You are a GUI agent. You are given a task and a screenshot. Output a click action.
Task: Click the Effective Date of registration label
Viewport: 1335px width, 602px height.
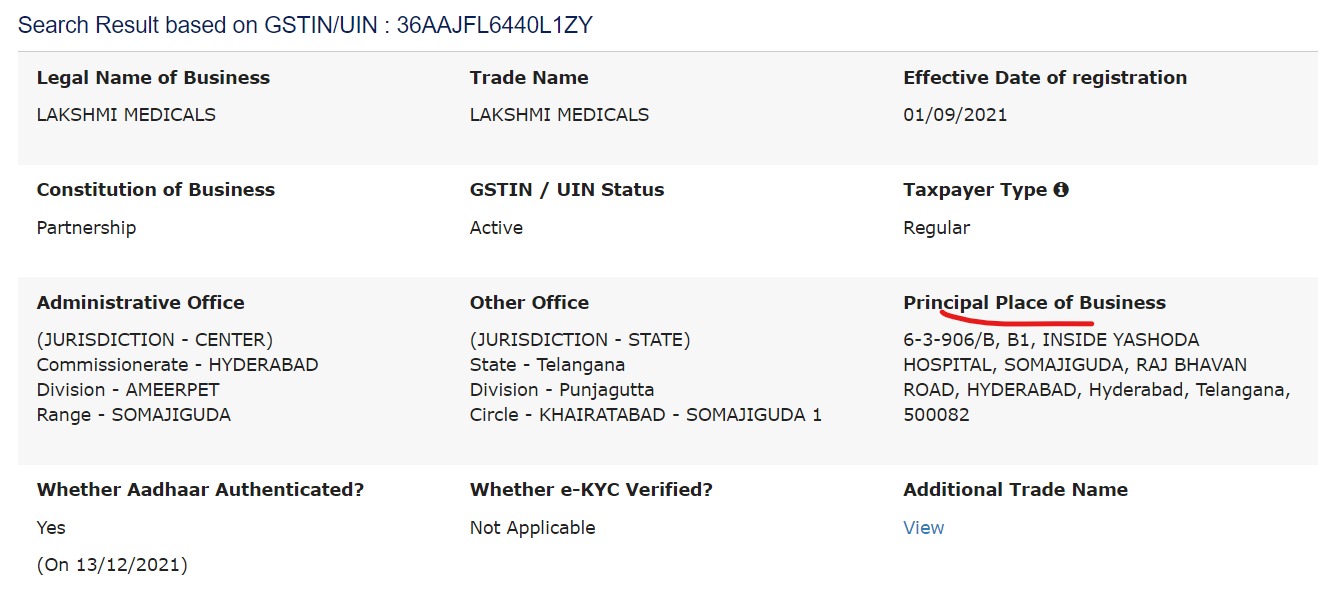point(1045,78)
